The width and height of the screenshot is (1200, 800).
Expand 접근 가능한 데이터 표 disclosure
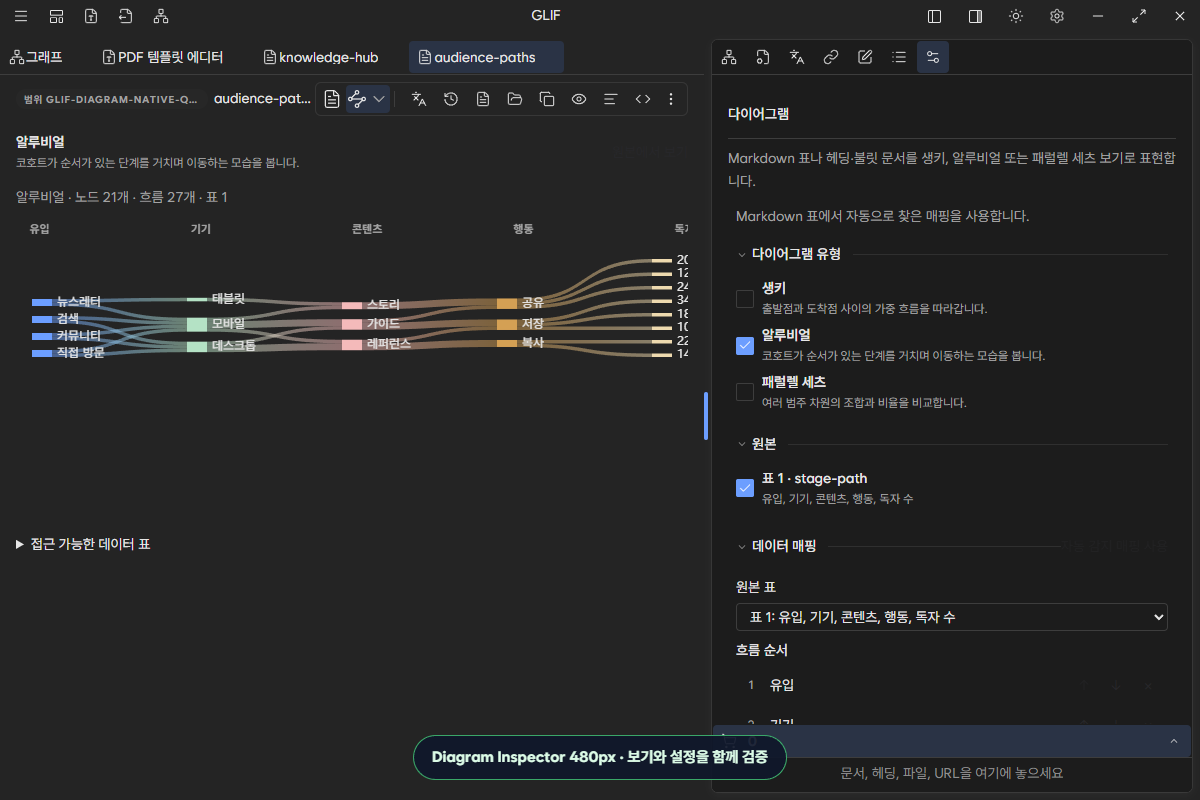tap(83, 544)
